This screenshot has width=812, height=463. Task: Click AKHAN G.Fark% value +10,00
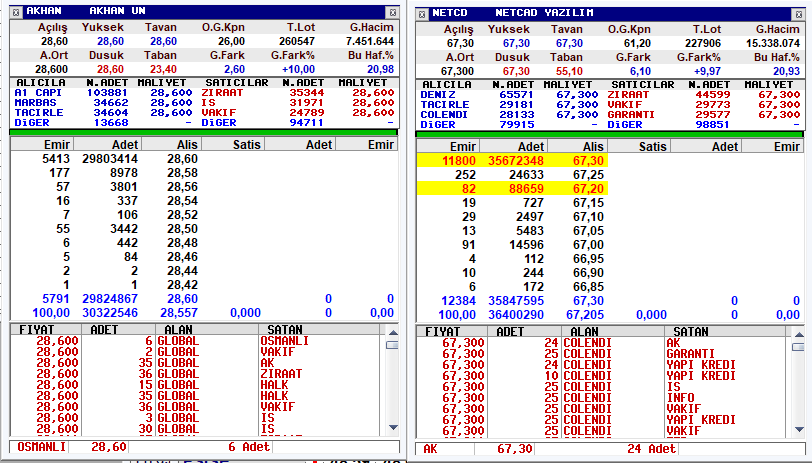click(298, 69)
